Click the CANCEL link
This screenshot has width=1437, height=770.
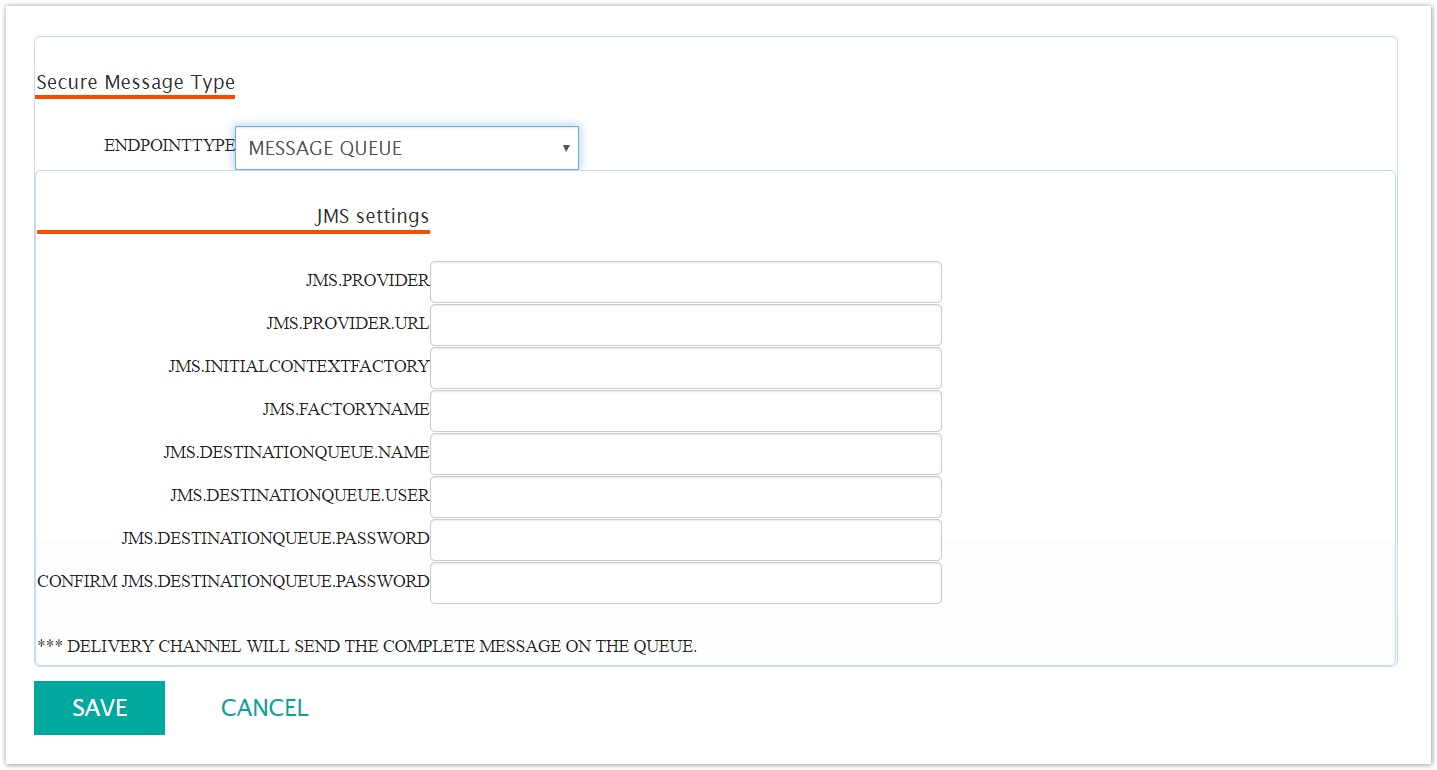pos(264,707)
